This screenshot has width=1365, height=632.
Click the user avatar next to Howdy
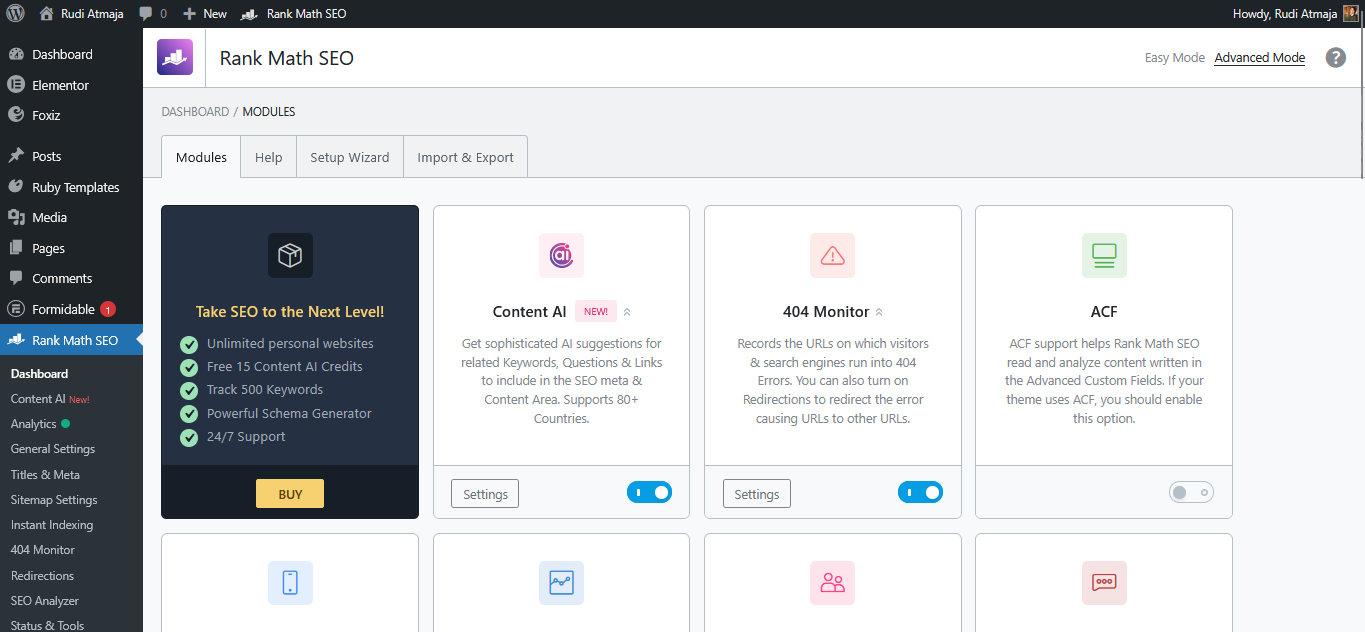point(1350,14)
